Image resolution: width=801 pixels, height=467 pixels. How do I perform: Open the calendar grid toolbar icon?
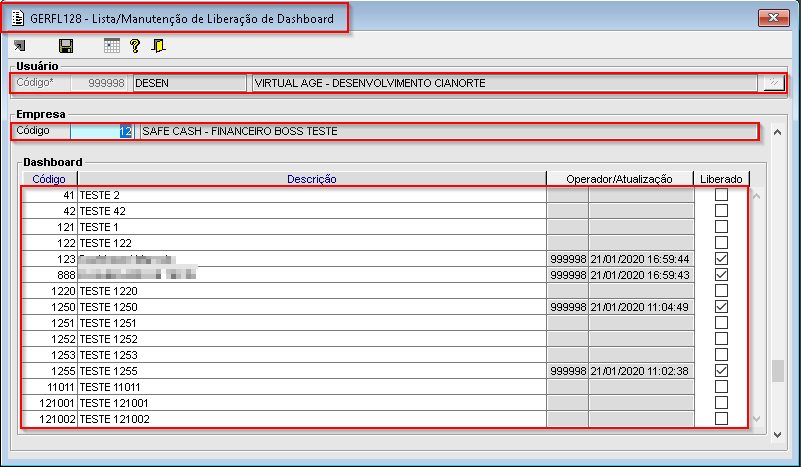[x=111, y=46]
